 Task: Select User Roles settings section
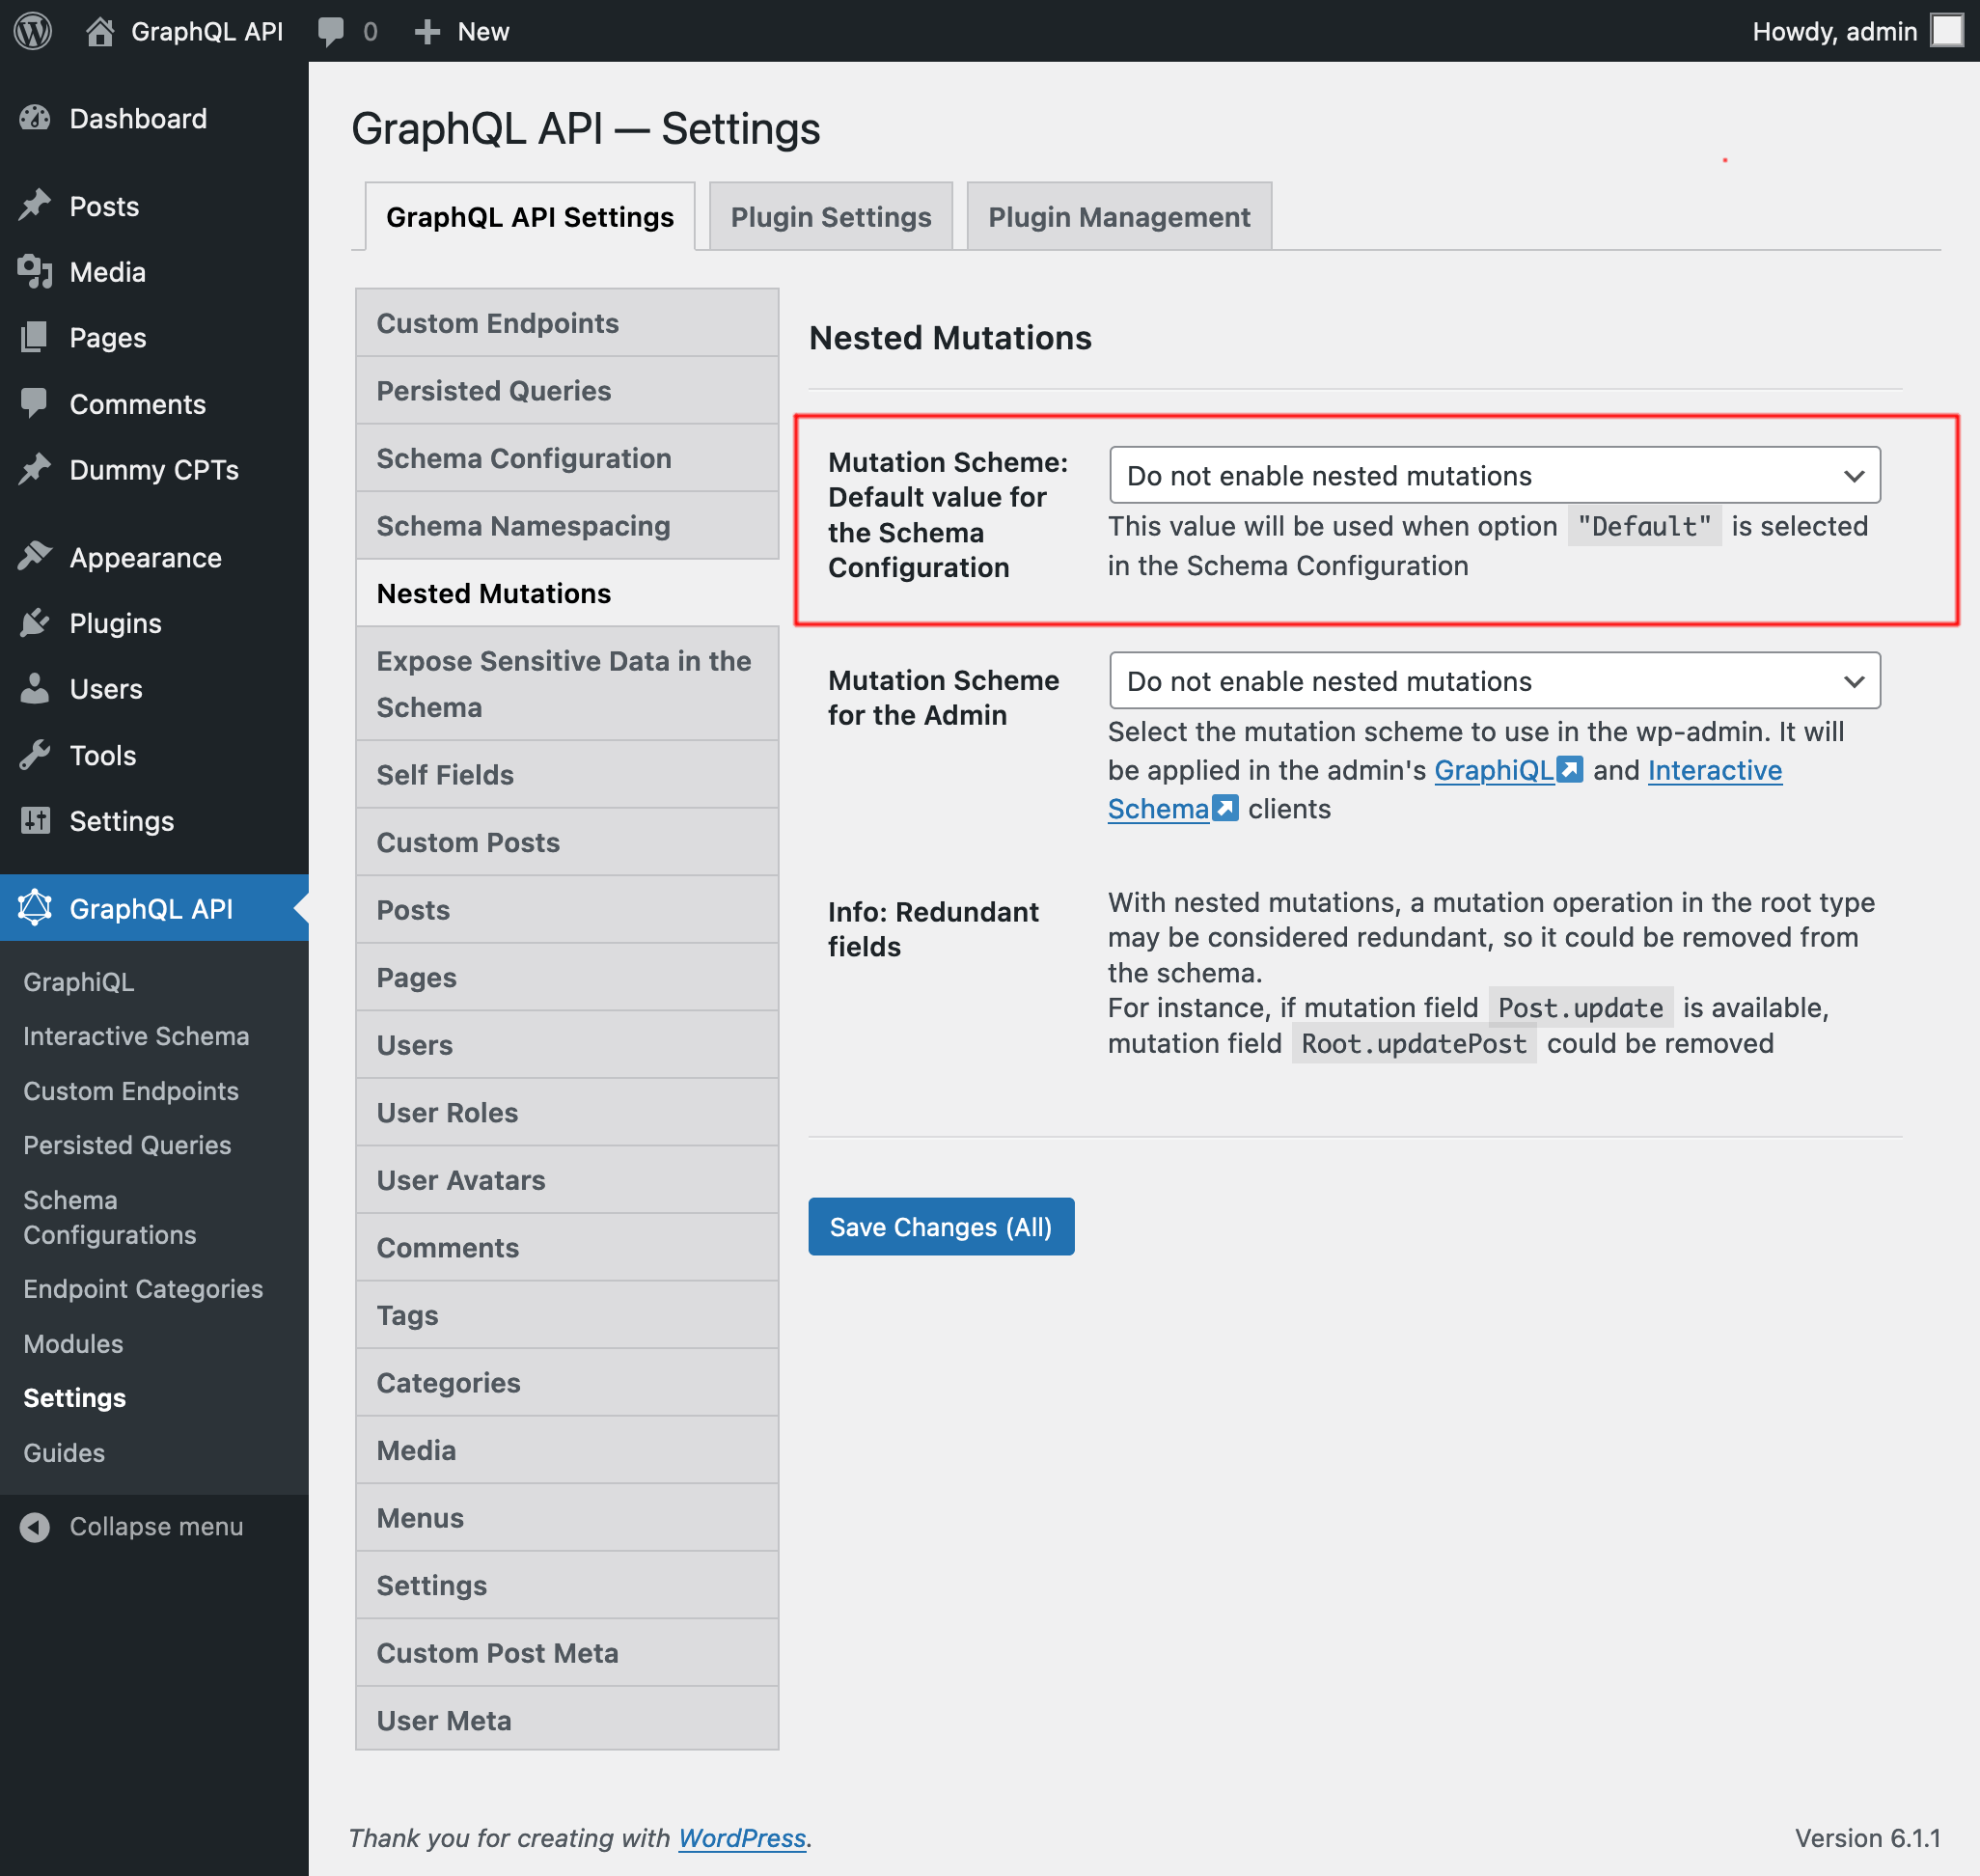click(x=567, y=1112)
